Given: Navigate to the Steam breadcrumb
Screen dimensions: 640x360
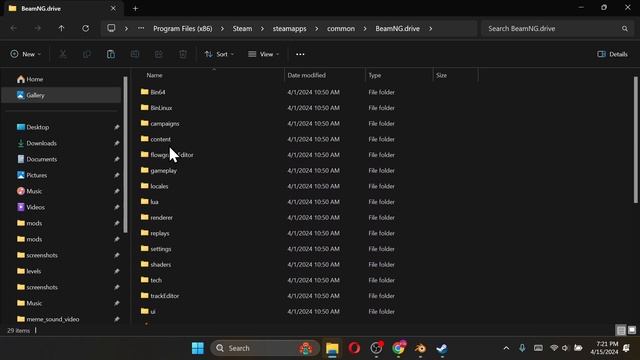Looking at the screenshot, I should click(242, 29).
